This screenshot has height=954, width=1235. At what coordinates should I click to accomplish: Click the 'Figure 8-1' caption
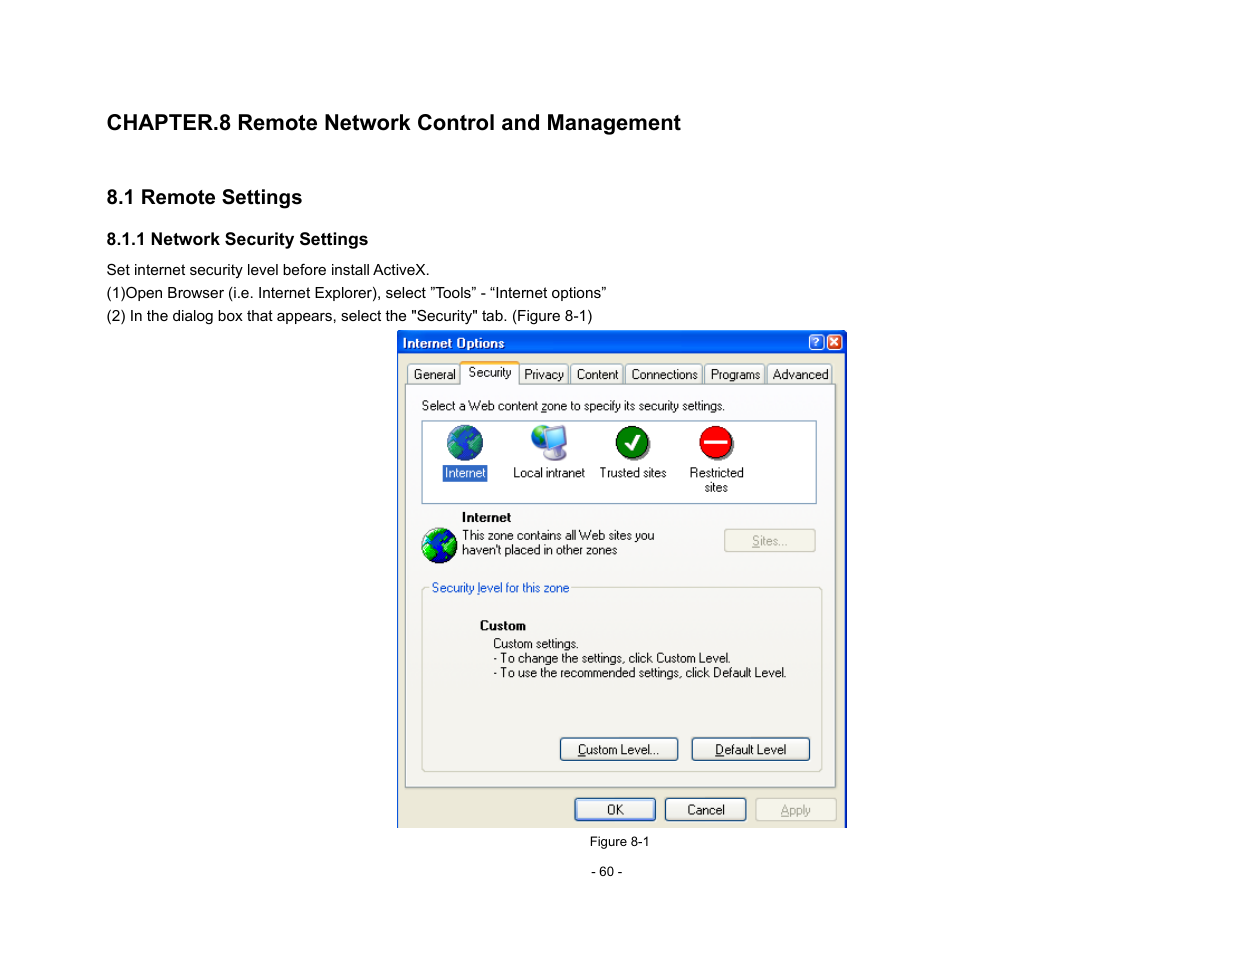(619, 842)
